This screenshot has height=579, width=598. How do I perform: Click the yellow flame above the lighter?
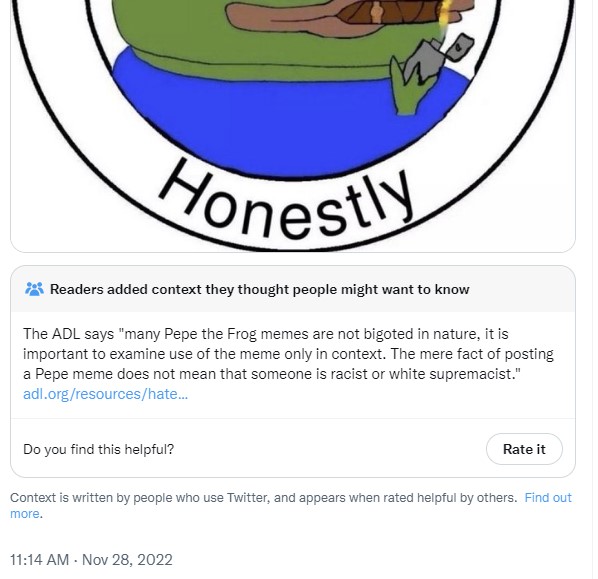coord(445,17)
